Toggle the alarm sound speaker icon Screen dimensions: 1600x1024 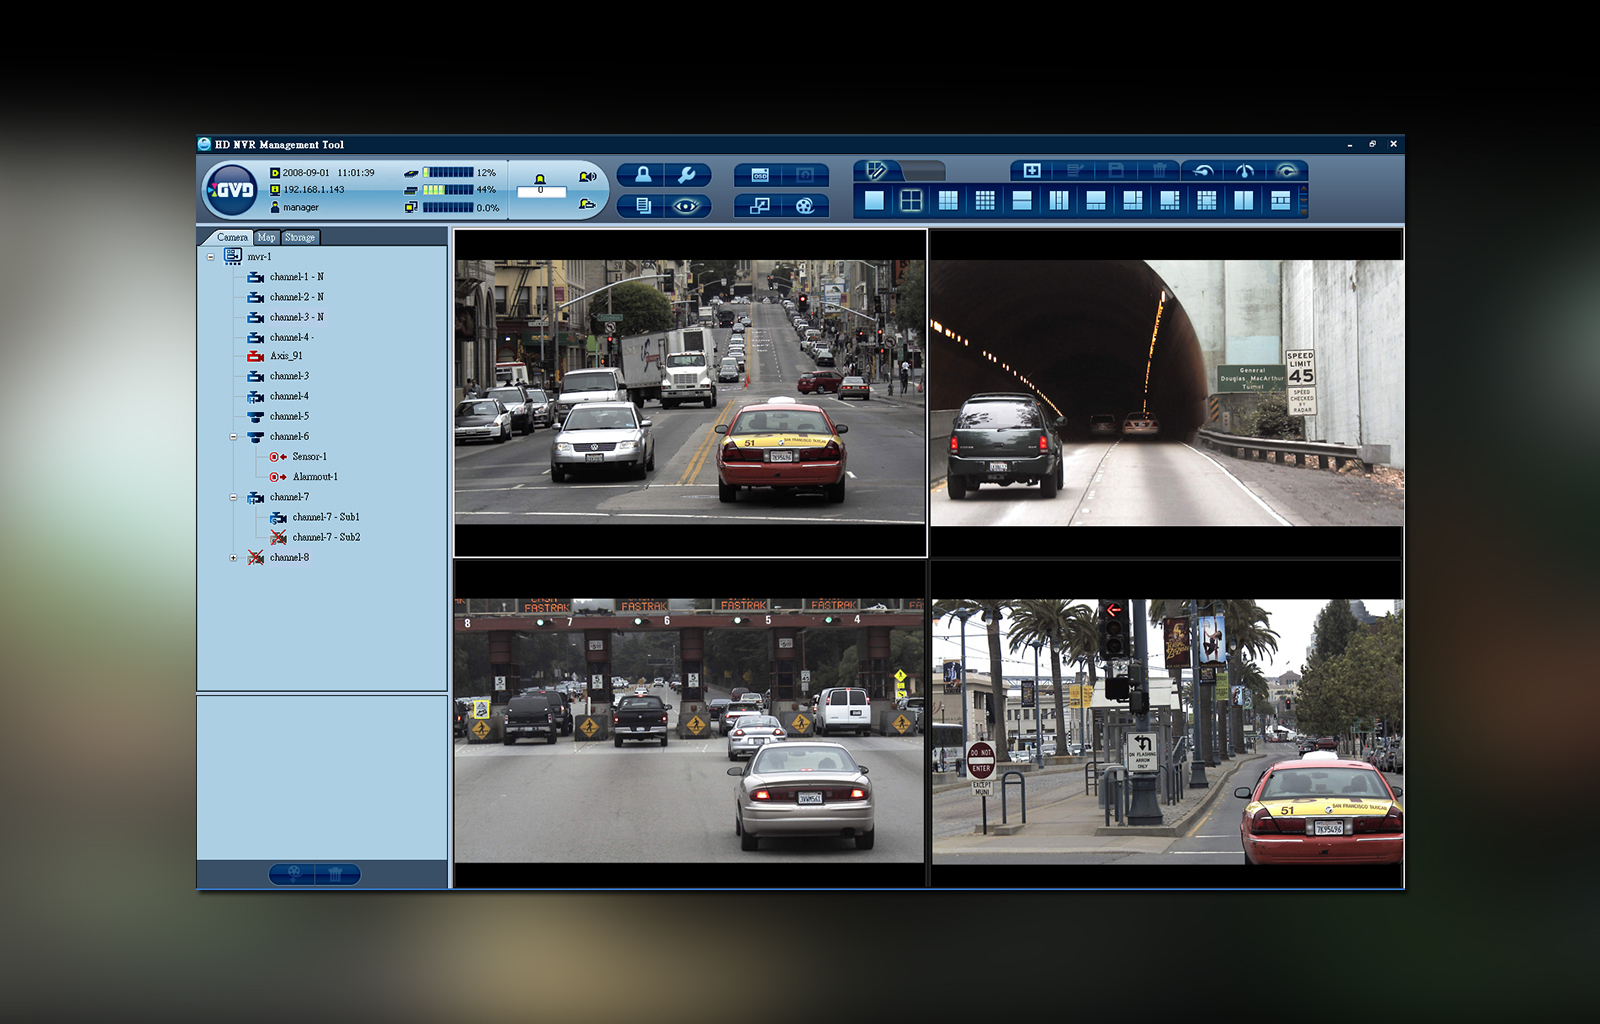[587, 177]
